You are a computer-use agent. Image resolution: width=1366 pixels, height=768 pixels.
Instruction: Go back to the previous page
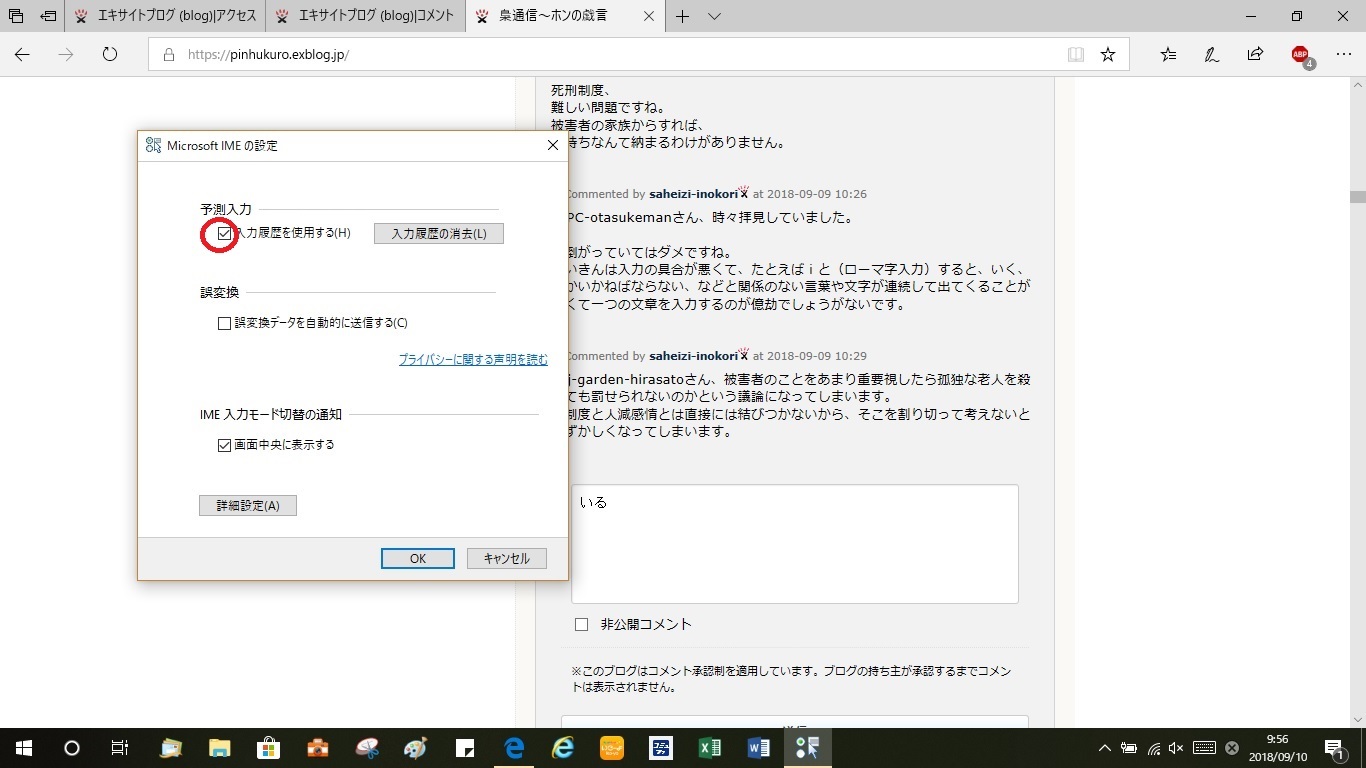[x=22, y=55]
